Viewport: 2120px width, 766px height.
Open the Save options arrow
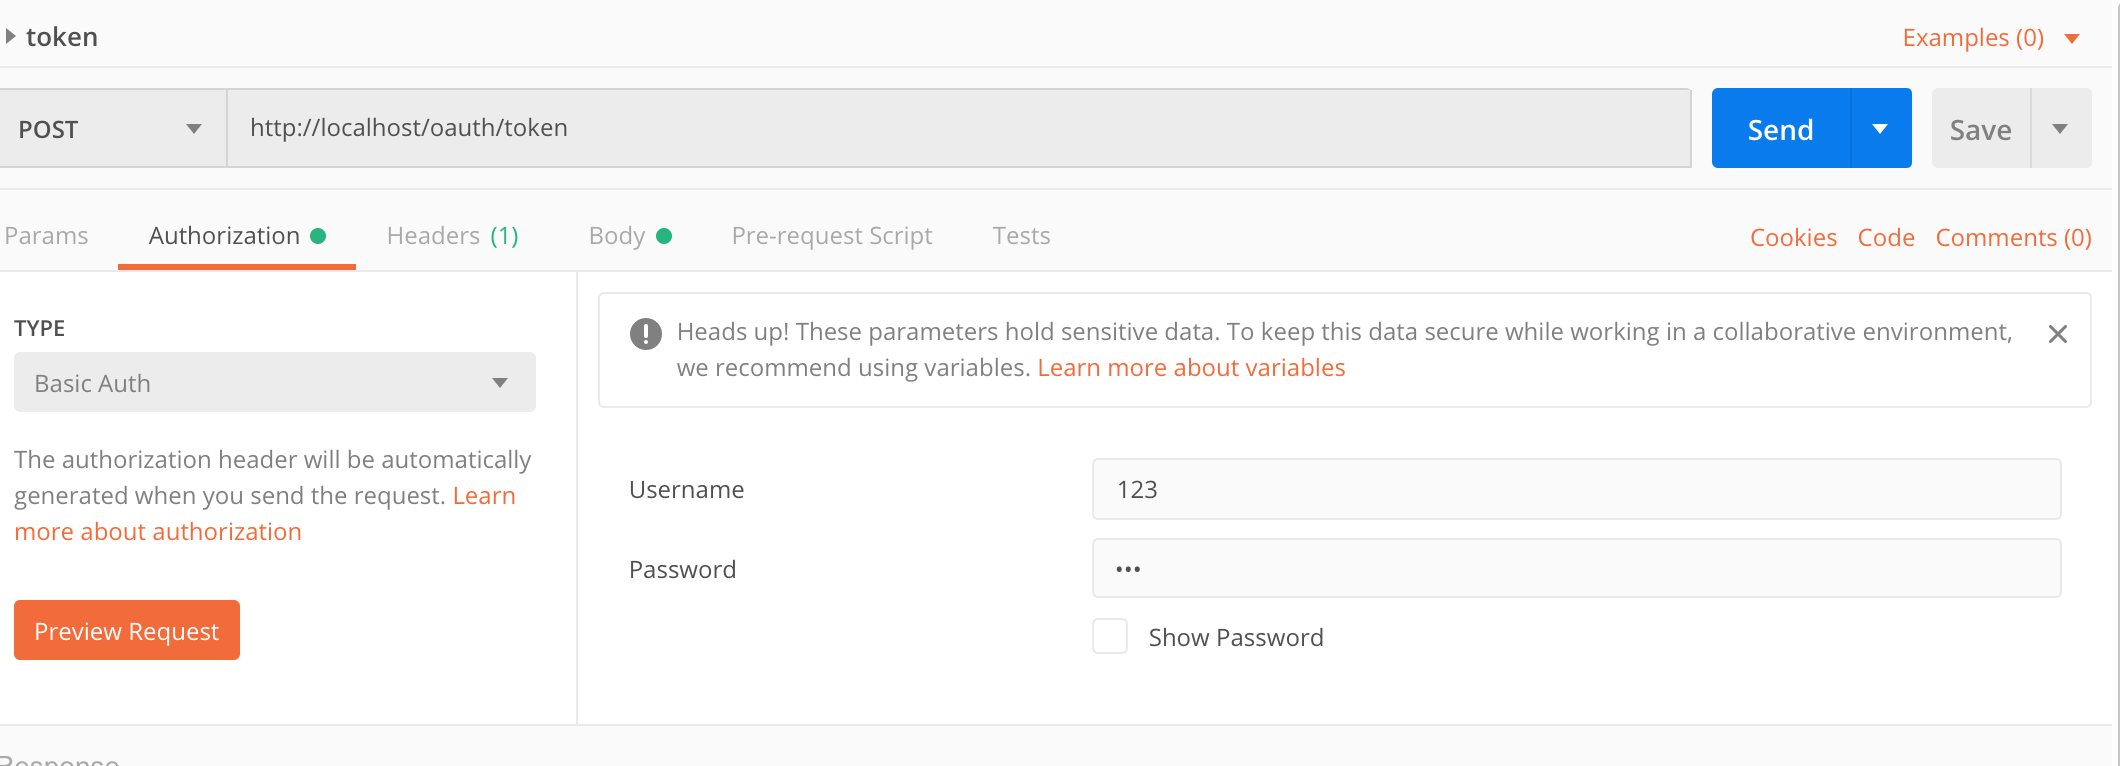2060,129
